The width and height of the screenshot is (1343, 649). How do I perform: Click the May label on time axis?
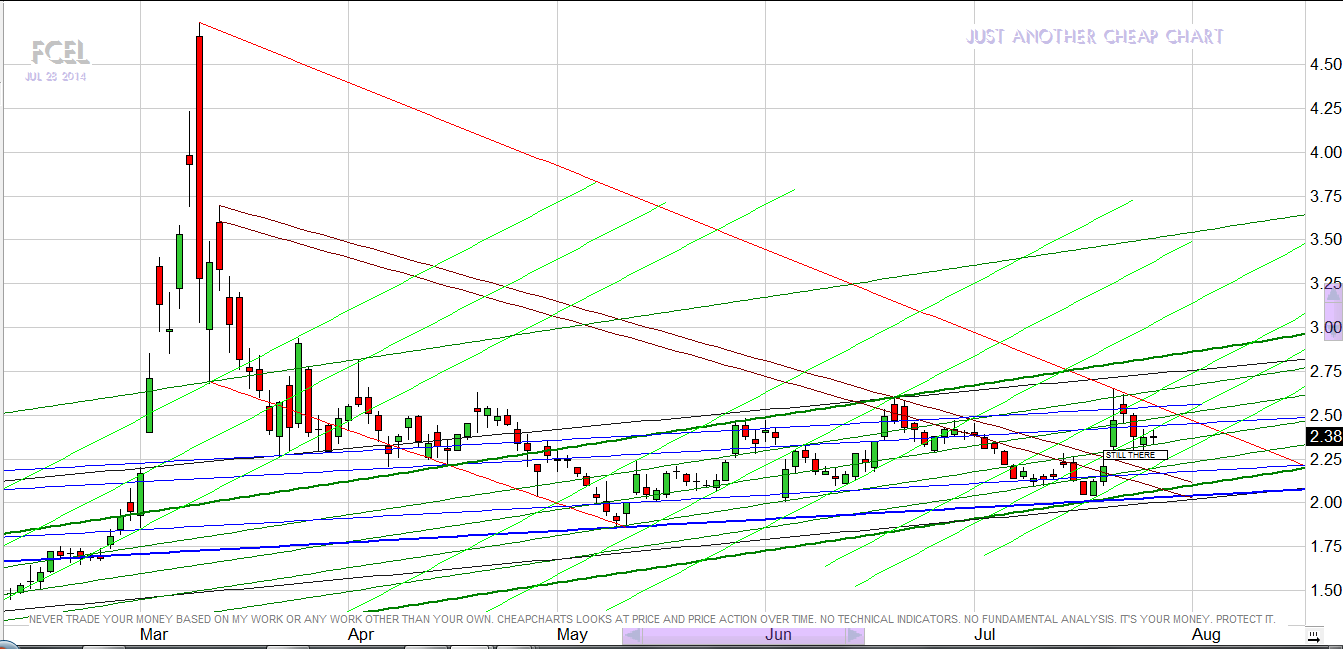tap(572, 635)
